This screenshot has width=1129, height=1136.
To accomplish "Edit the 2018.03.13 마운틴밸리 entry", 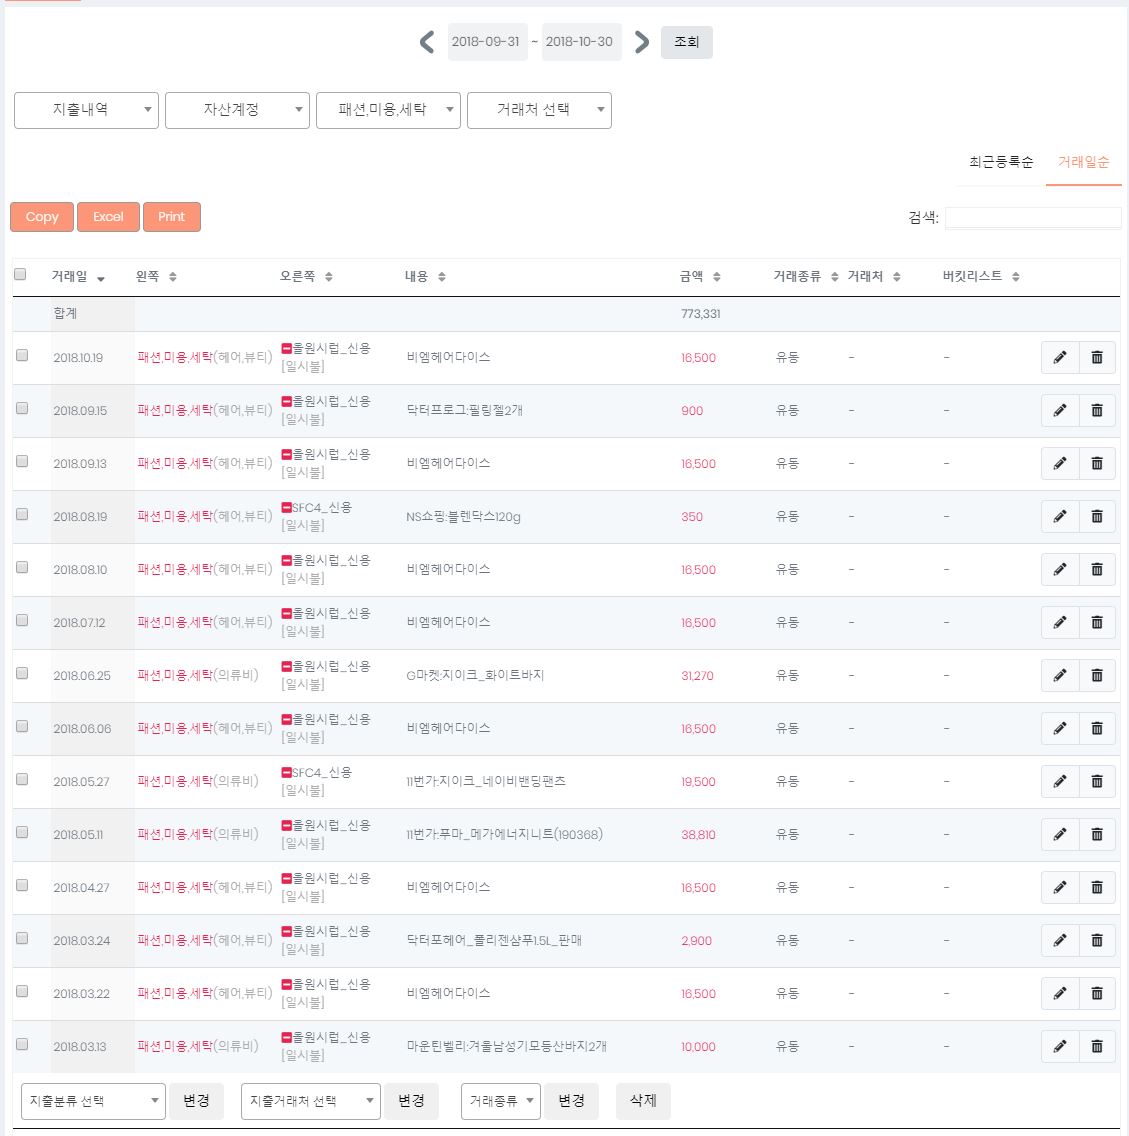I will pos(1060,1046).
